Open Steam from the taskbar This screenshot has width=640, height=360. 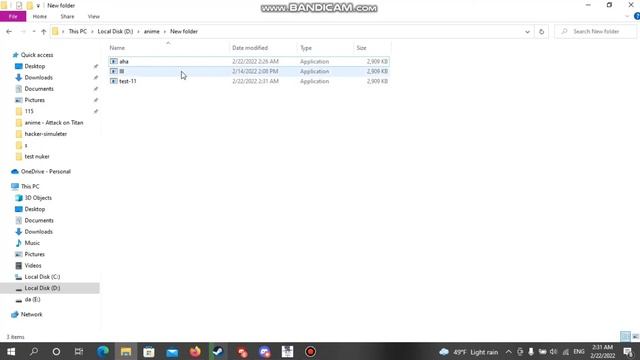point(218,351)
